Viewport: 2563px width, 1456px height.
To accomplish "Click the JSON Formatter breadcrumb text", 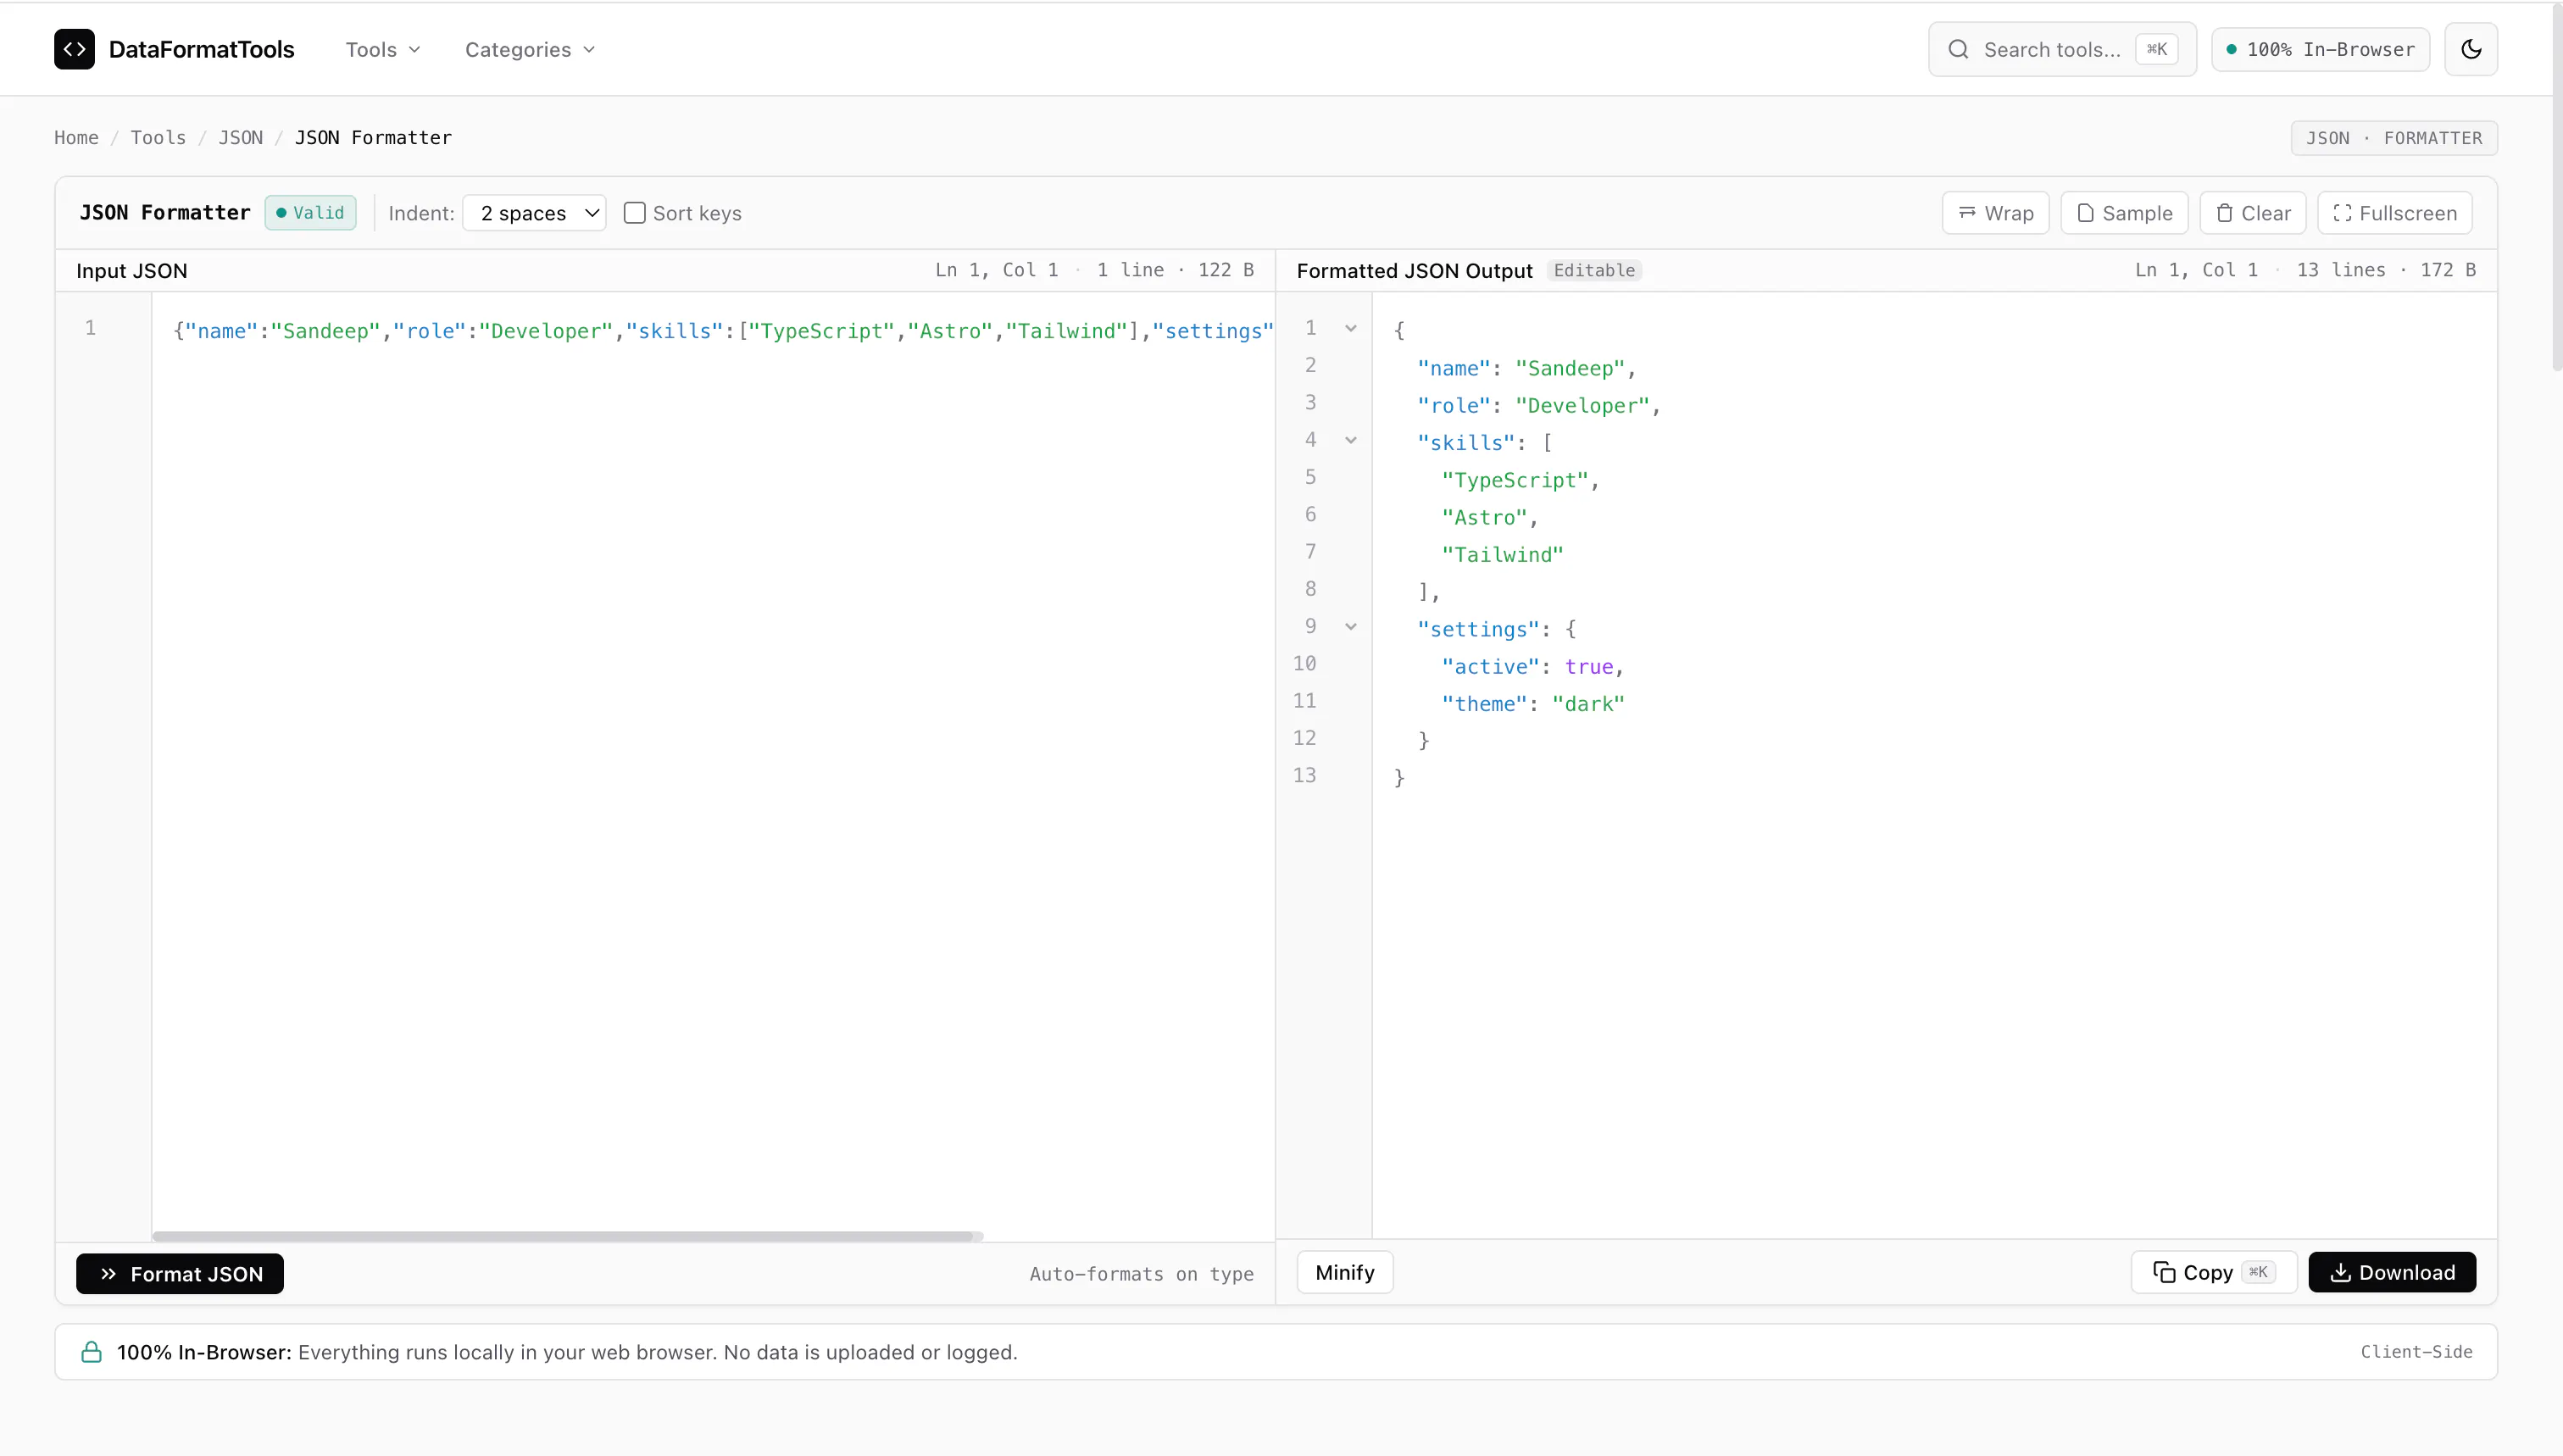I will pyautogui.click(x=373, y=138).
